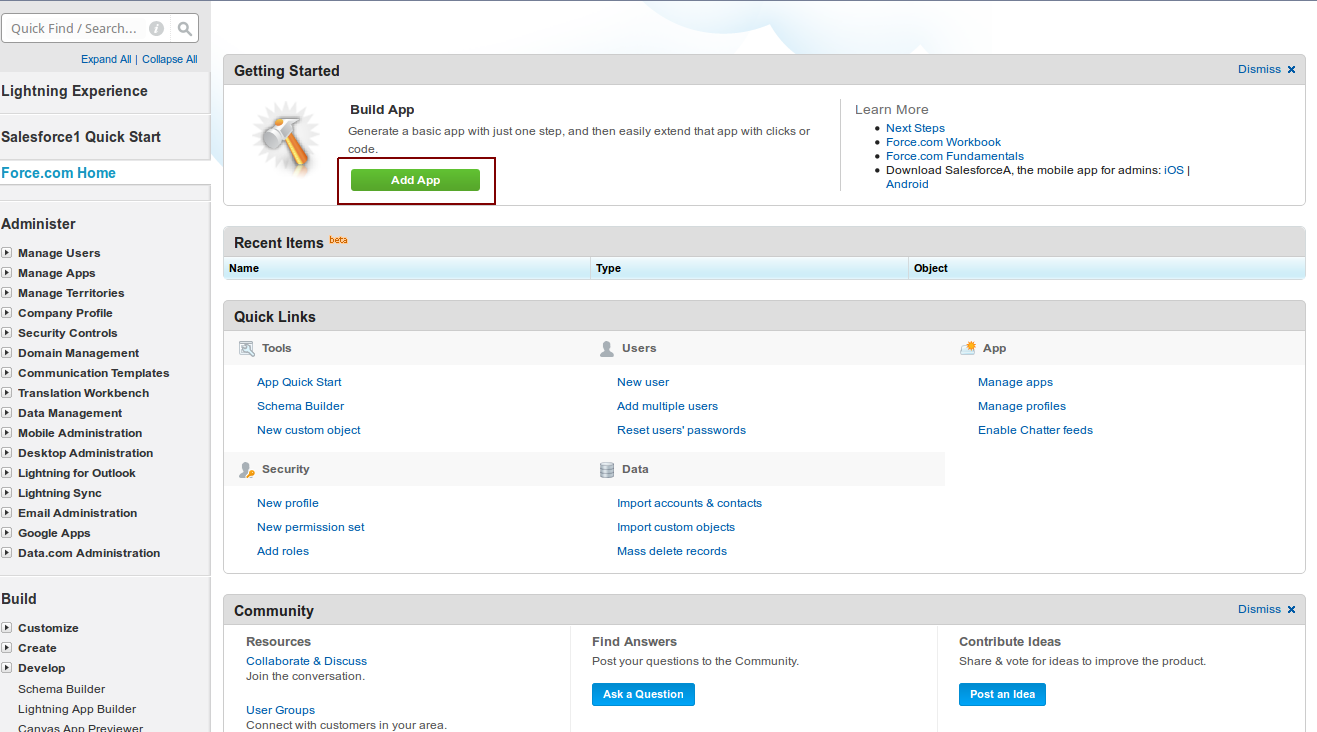Image resolution: width=1317 pixels, height=732 pixels.
Task: Expand the Manage Territories arrow
Action: click(x=7, y=293)
